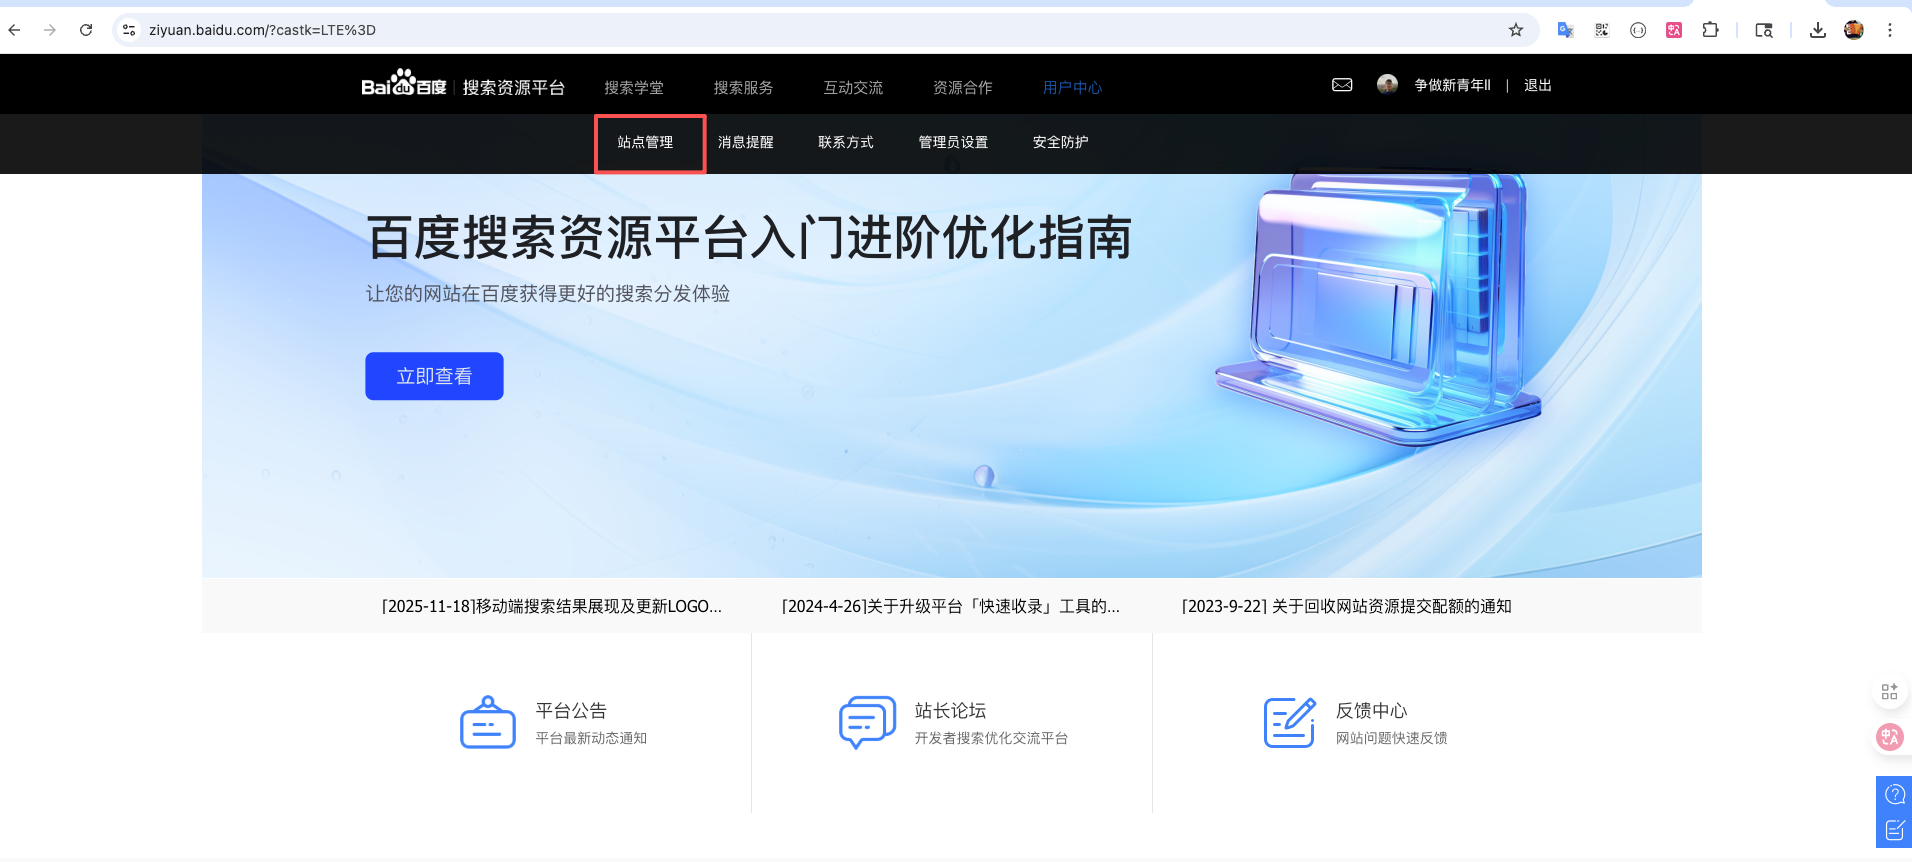Click the 平台公告 announcement icon
Viewport: 1912px width, 862px height.
point(487,723)
